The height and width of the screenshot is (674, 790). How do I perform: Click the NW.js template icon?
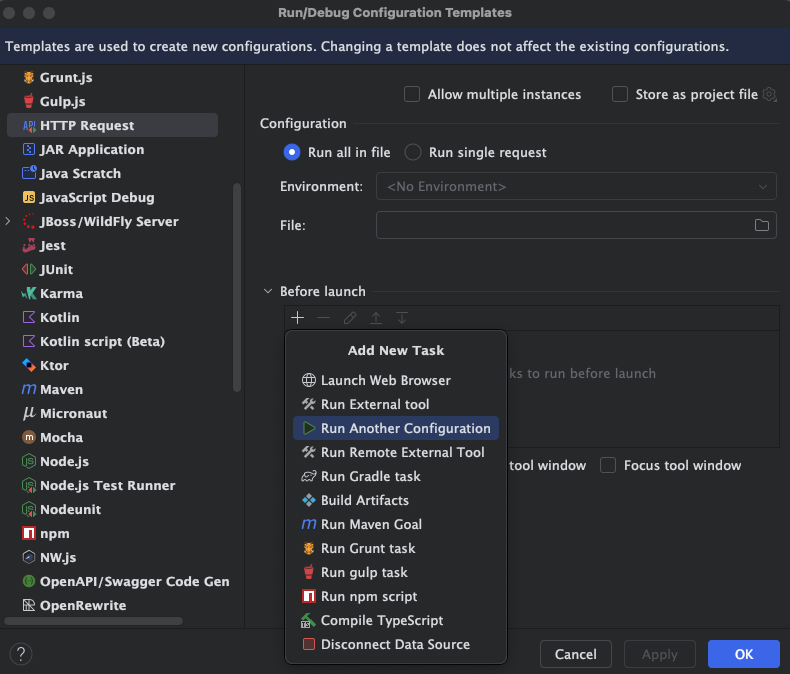click(29, 557)
